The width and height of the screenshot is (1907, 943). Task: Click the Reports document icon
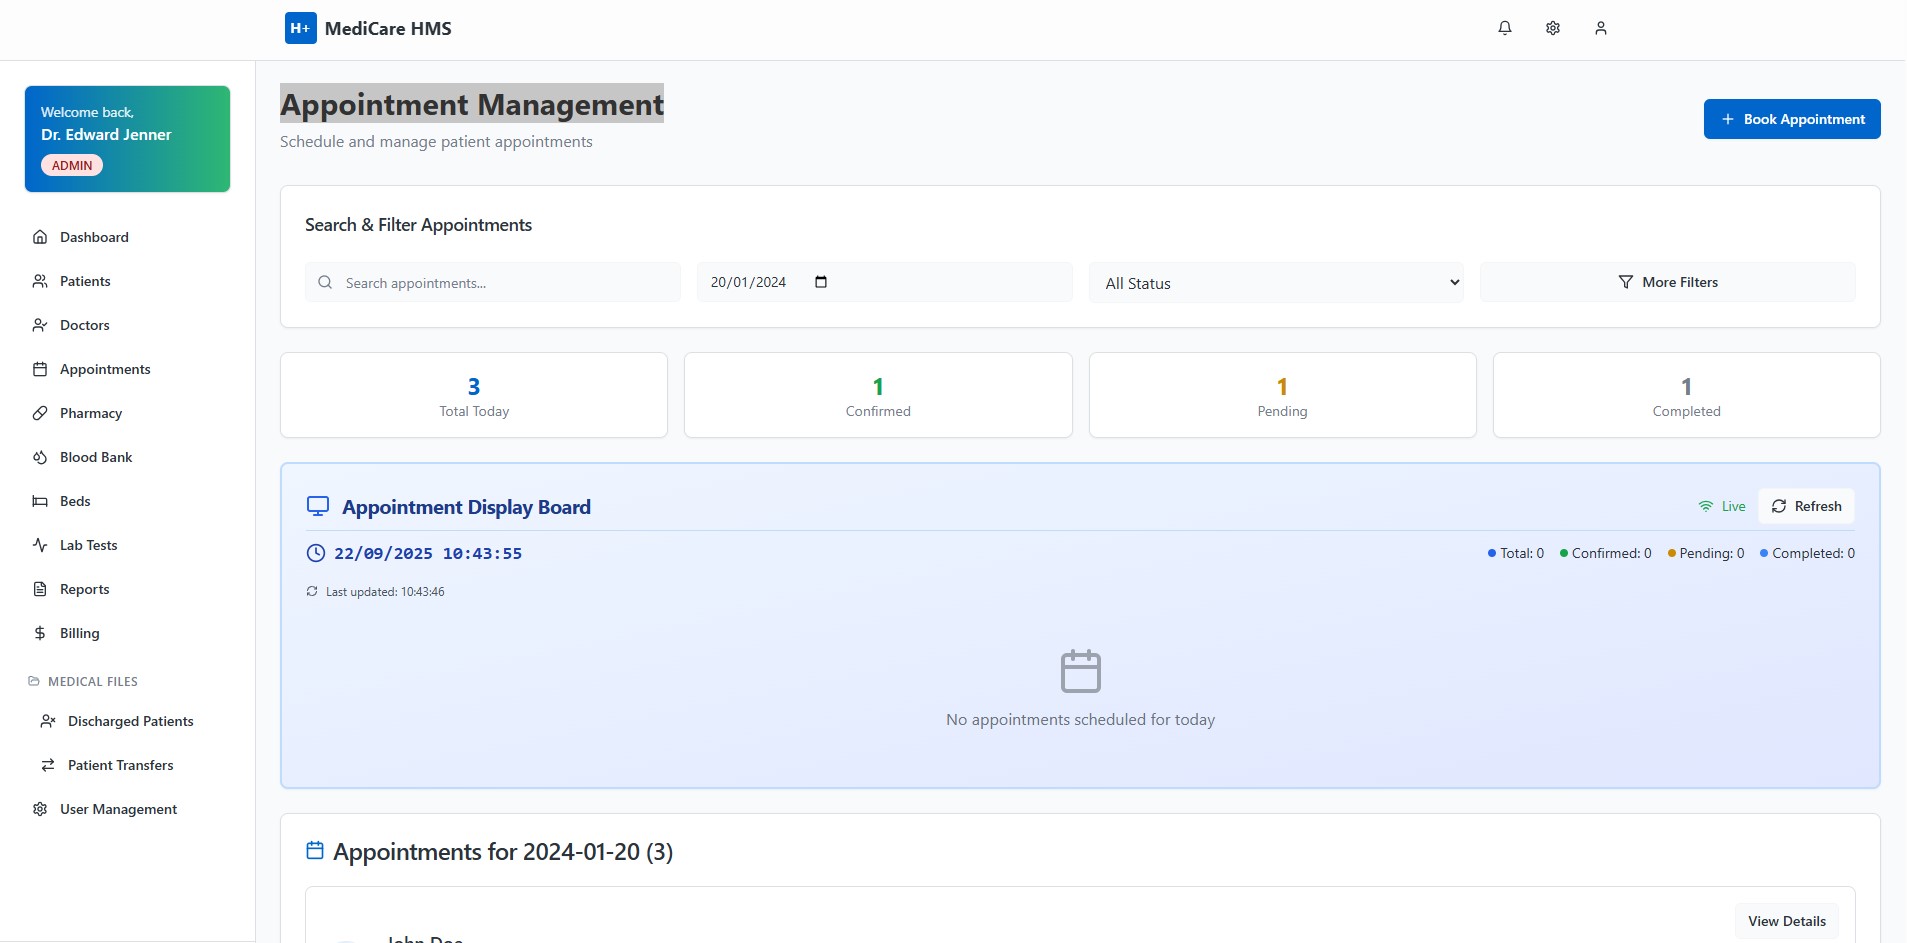[x=40, y=589]
